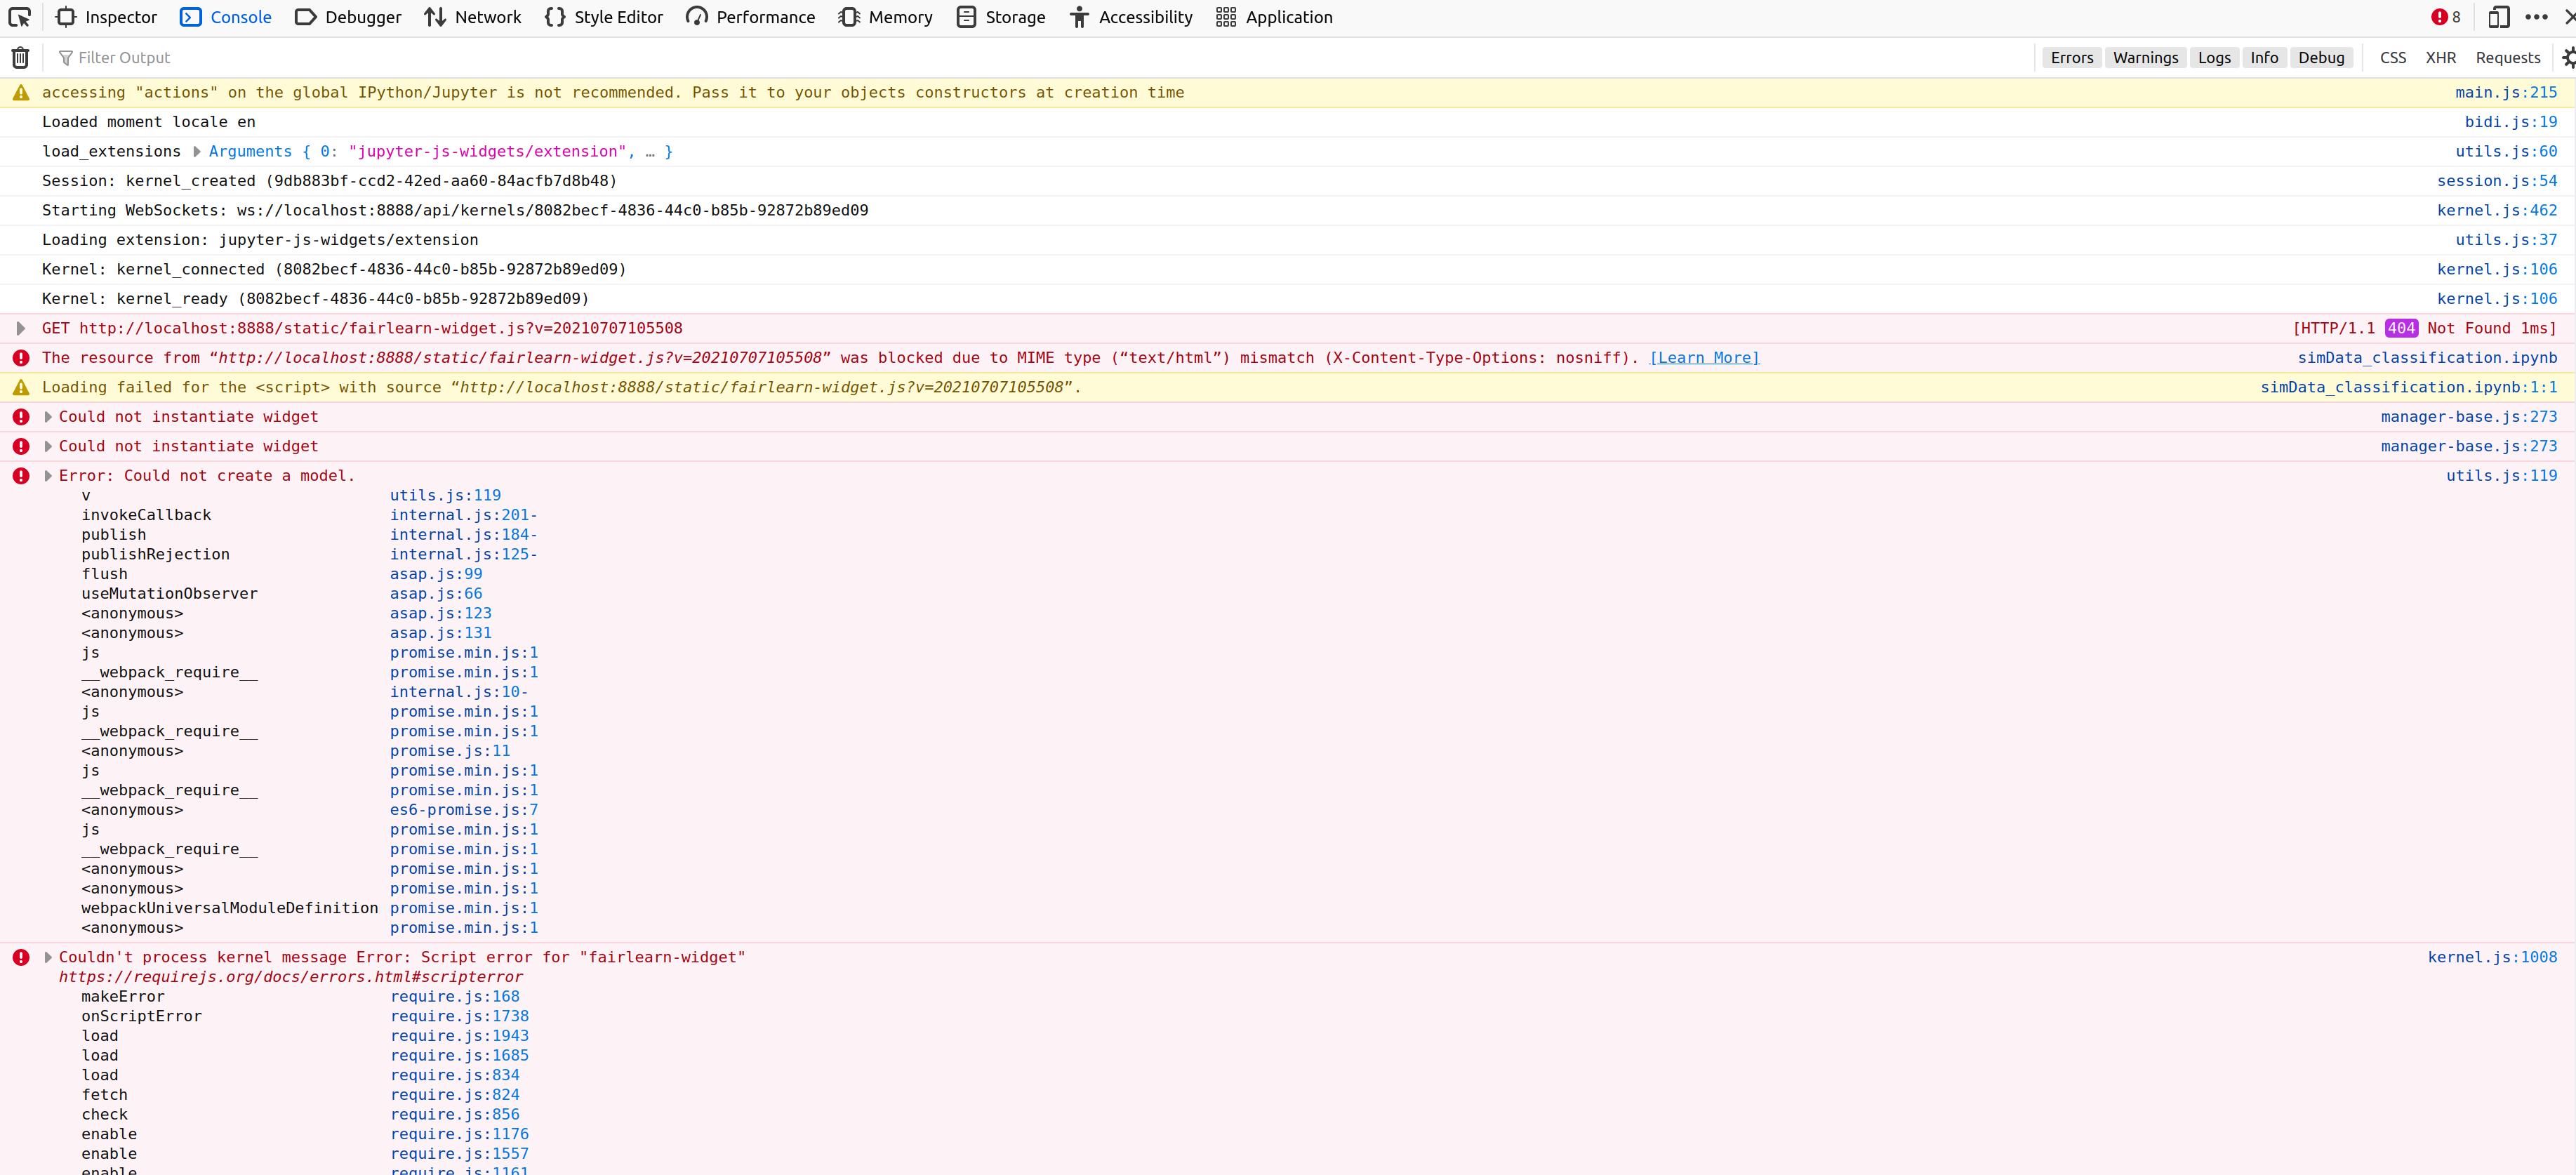Expand the Could not instantiate widget error
Image resolution: width=2576 pixels, height=1175 pixels.
coord(47,417)
